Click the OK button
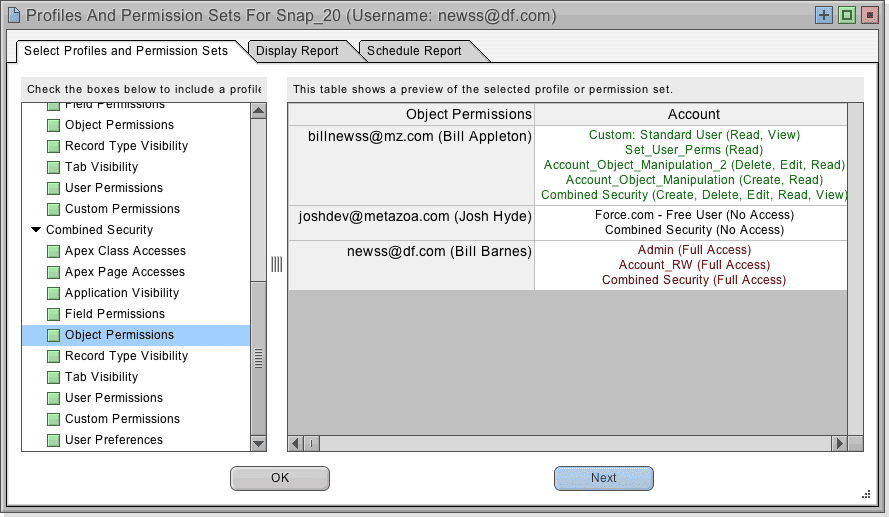Image resolution: width=889 pixels, height=517 pixels. pyautogui.click(x=280, y=478)
